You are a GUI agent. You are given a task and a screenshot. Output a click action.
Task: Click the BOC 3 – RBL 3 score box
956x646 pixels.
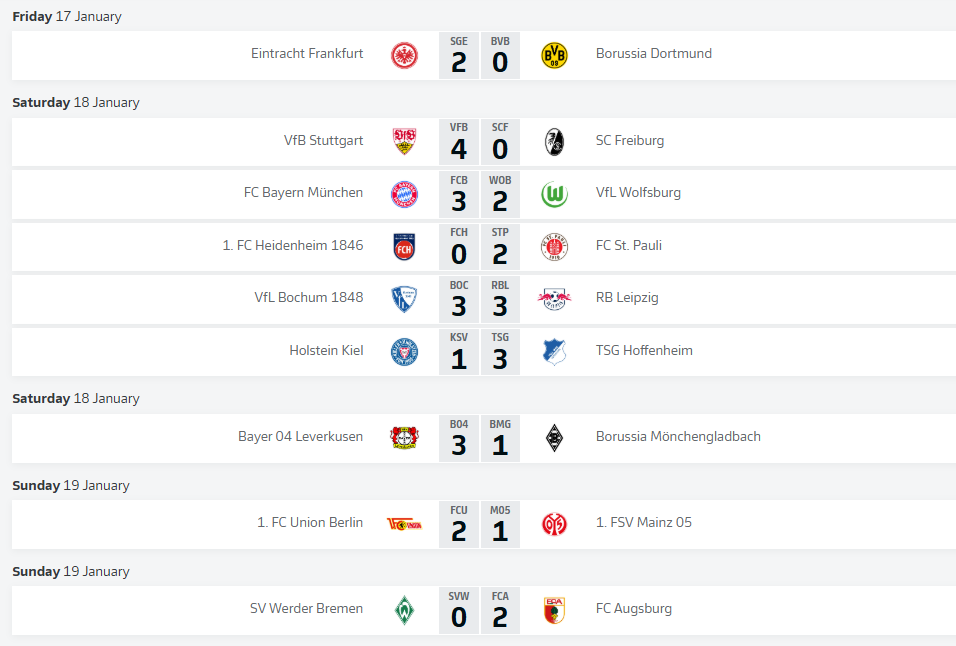point(479,298)
